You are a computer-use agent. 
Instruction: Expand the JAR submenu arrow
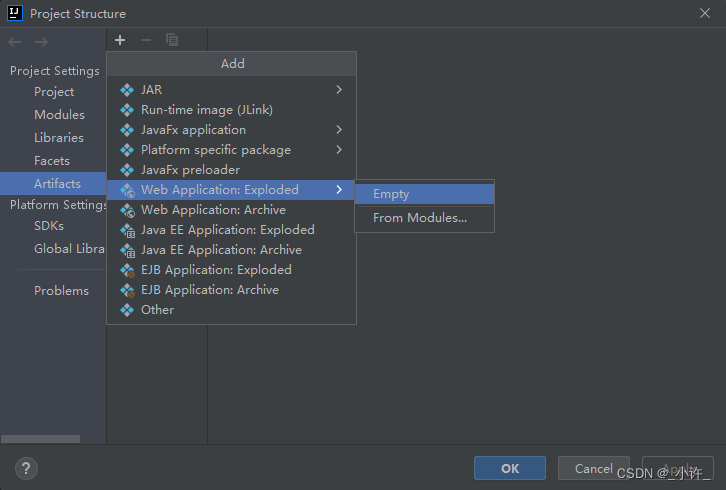[339, 89]
